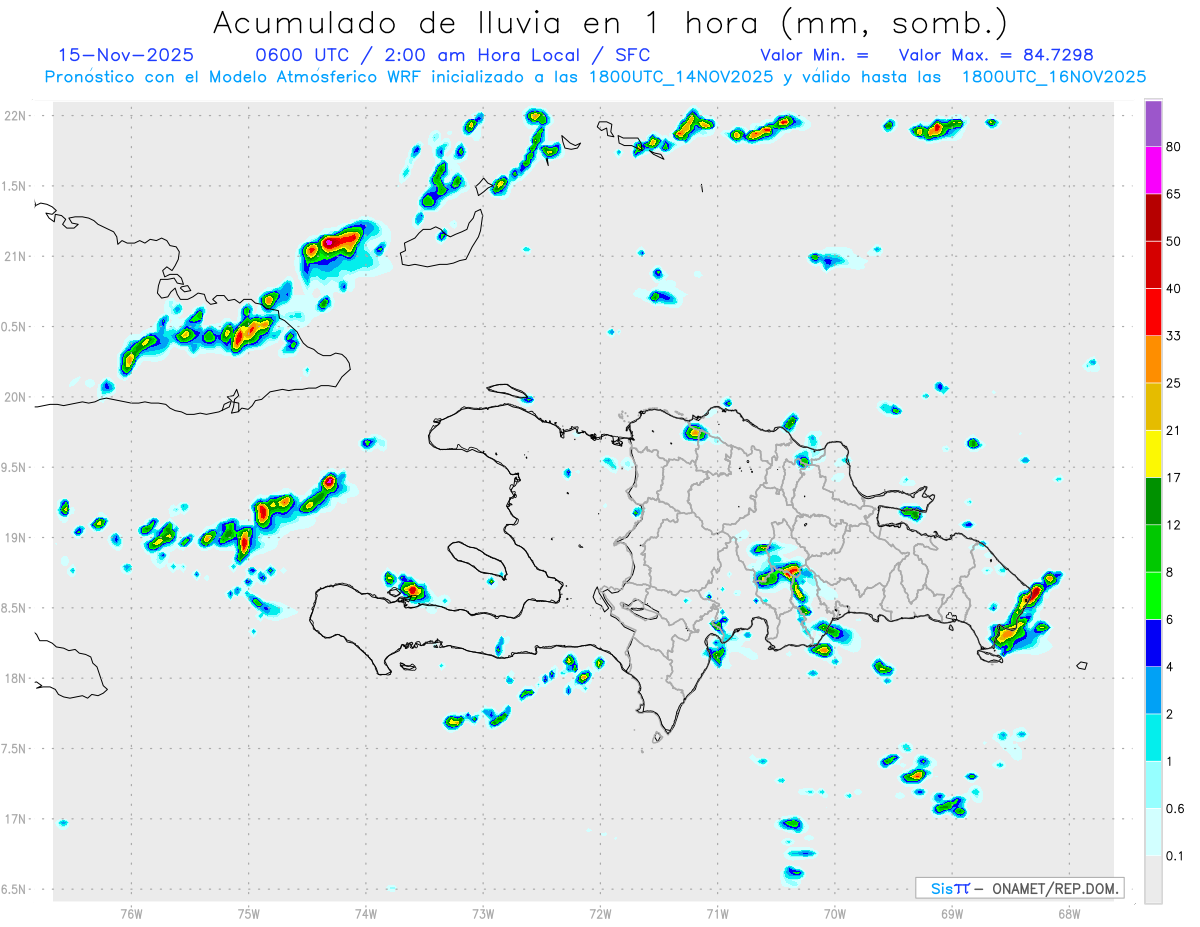The image size is (1200, 927).
Task: Click the '0600 UTC / 2:00 am Hora Local / SFC' text
Action: [453, 55]
